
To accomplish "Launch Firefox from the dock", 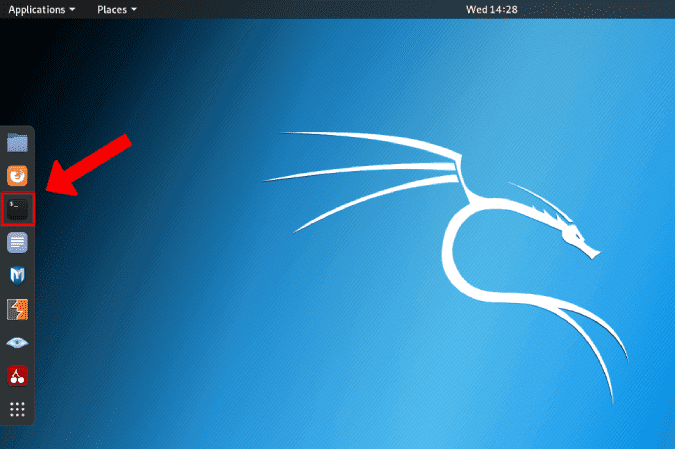I will tap(17, 176).
